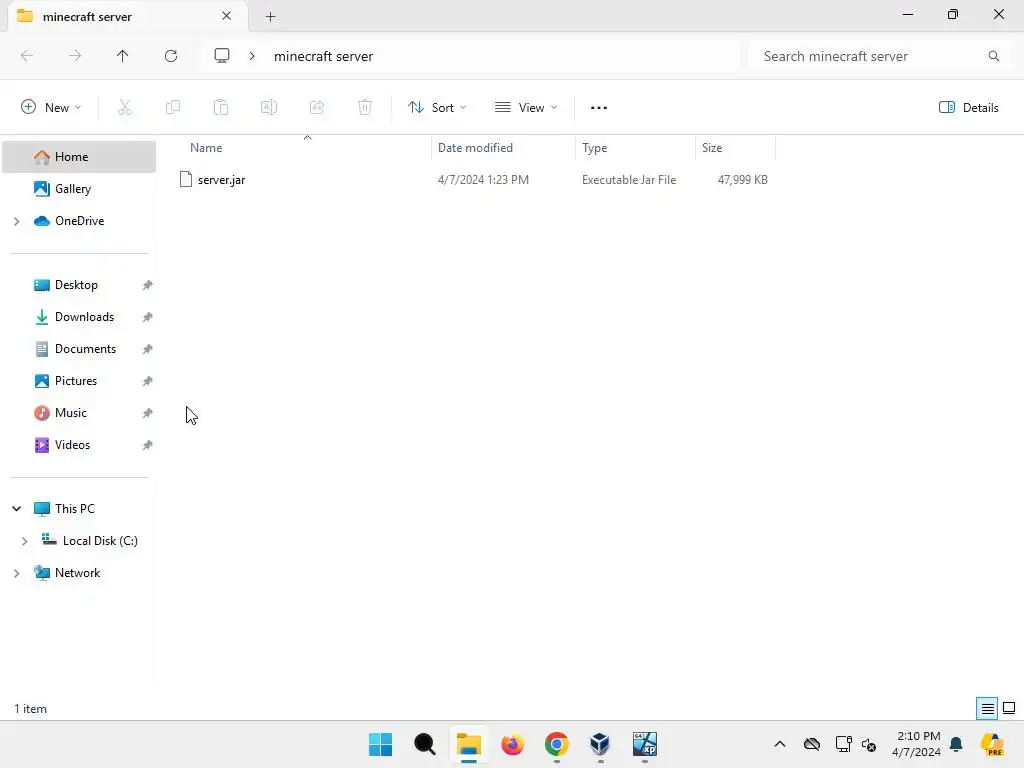Open the View dropdown menu

[x=526, y=108]
